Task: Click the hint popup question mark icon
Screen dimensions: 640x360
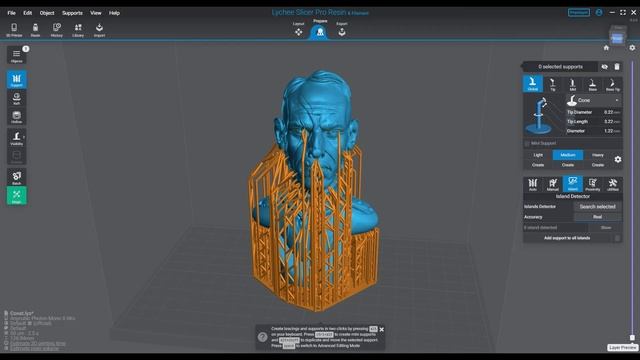Action: pyautogui.click(x=262, y=337)
